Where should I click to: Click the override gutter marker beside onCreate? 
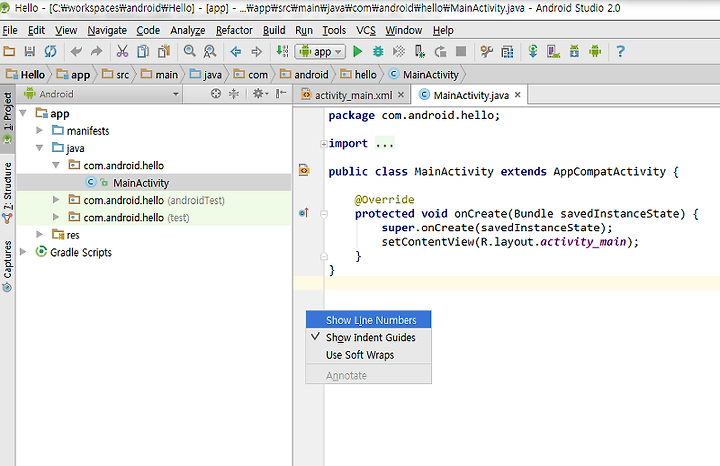tap(304, 213)
